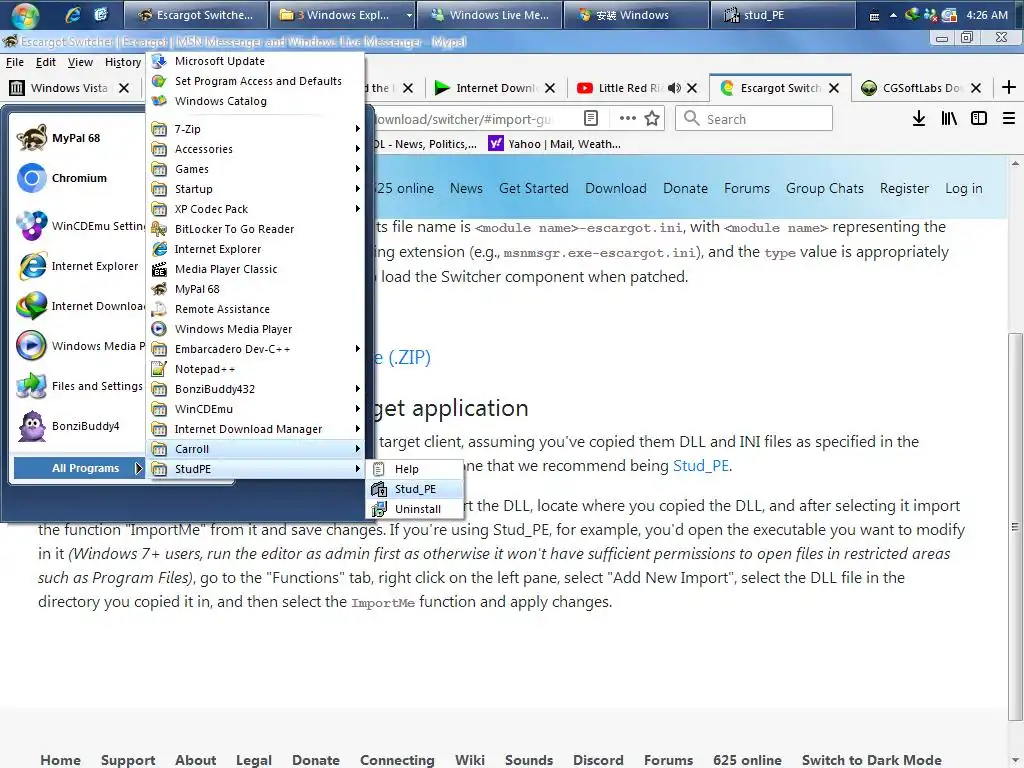The height and width of the screenshot is (768, 1024).
Task: Launch Notepad++
Action: (x=255, y=369)
